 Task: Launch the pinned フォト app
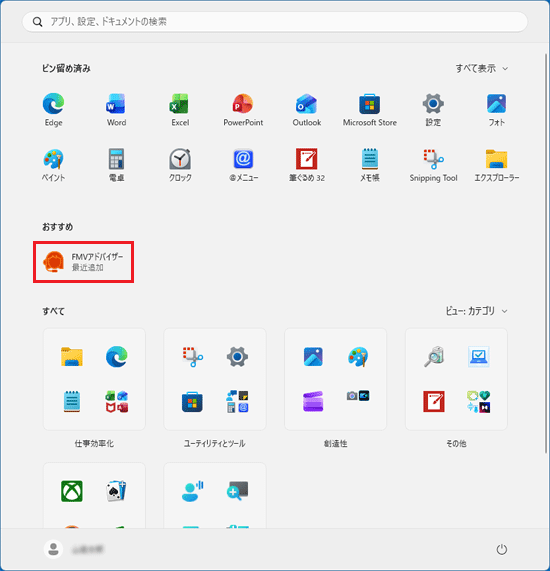click(x=496, y=110)
